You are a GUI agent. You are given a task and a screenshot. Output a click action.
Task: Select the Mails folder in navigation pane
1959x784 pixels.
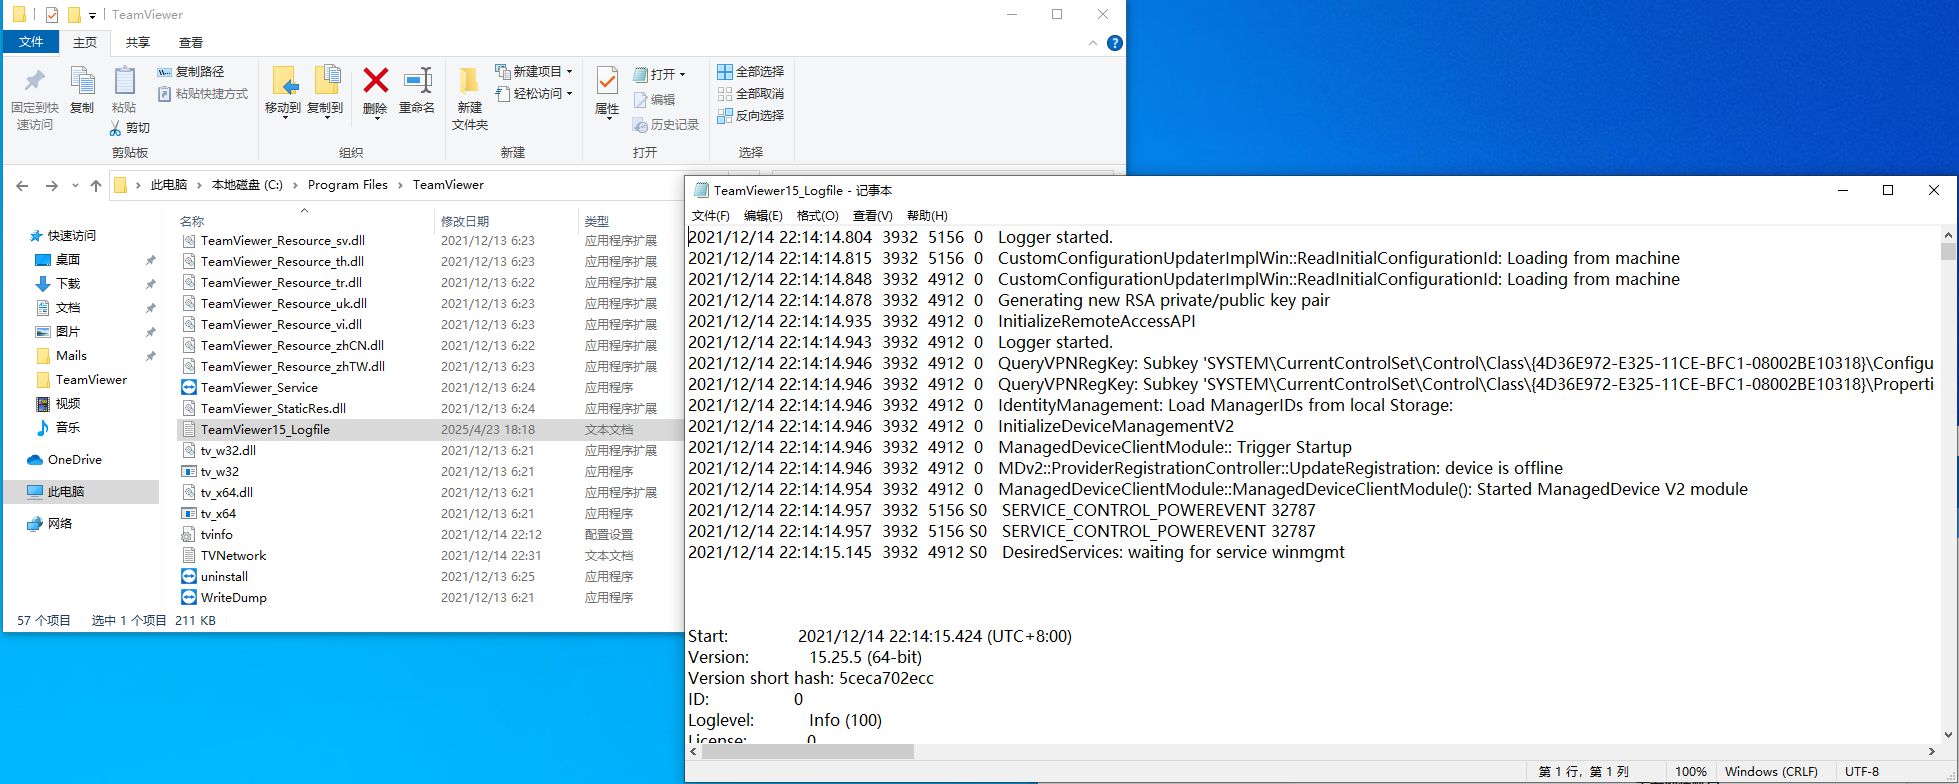[x=71, y=356]
